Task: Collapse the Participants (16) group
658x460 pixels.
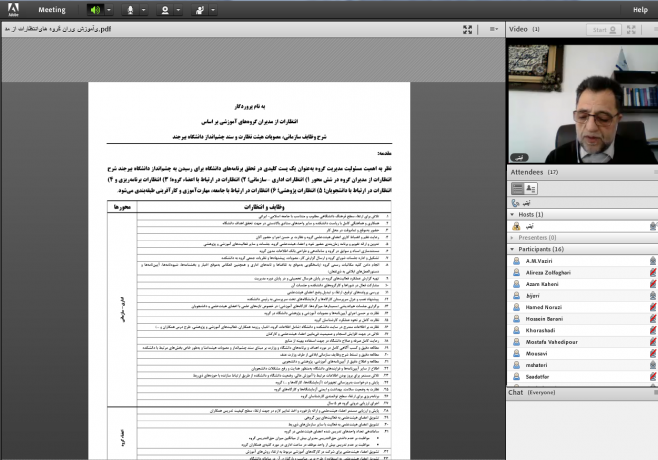Action: tap(513, 250)
